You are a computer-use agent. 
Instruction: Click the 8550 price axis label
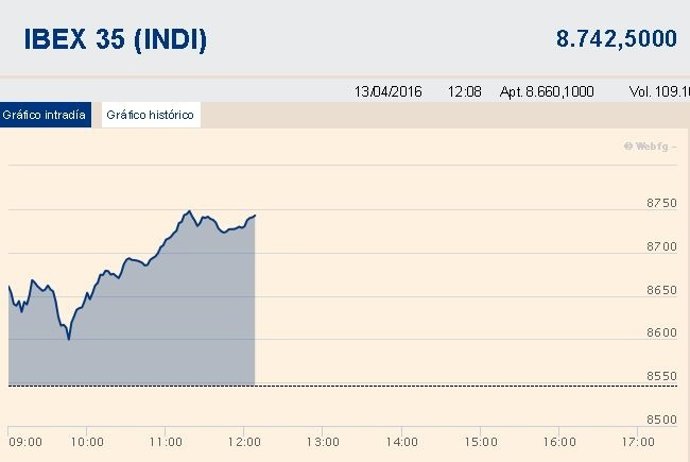pos(662,376)
